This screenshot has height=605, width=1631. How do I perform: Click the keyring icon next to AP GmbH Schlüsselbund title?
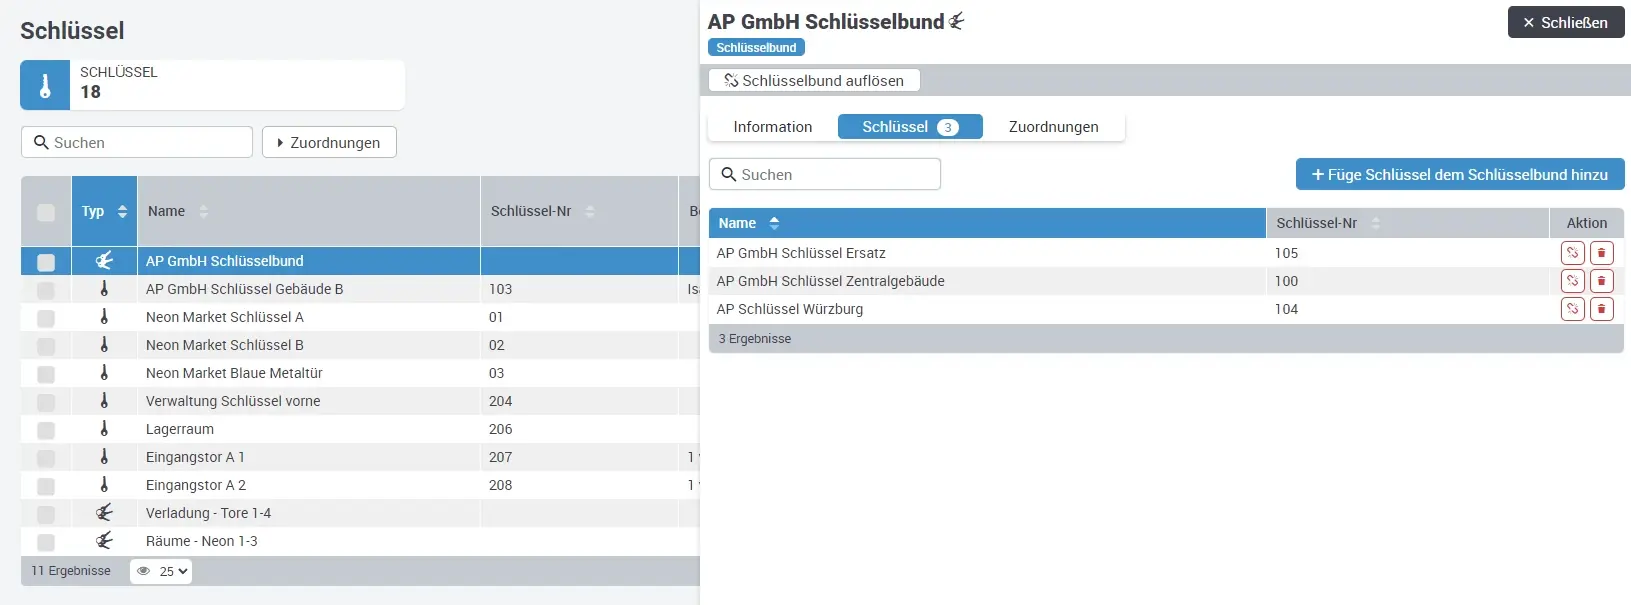(x=957, y=21)
